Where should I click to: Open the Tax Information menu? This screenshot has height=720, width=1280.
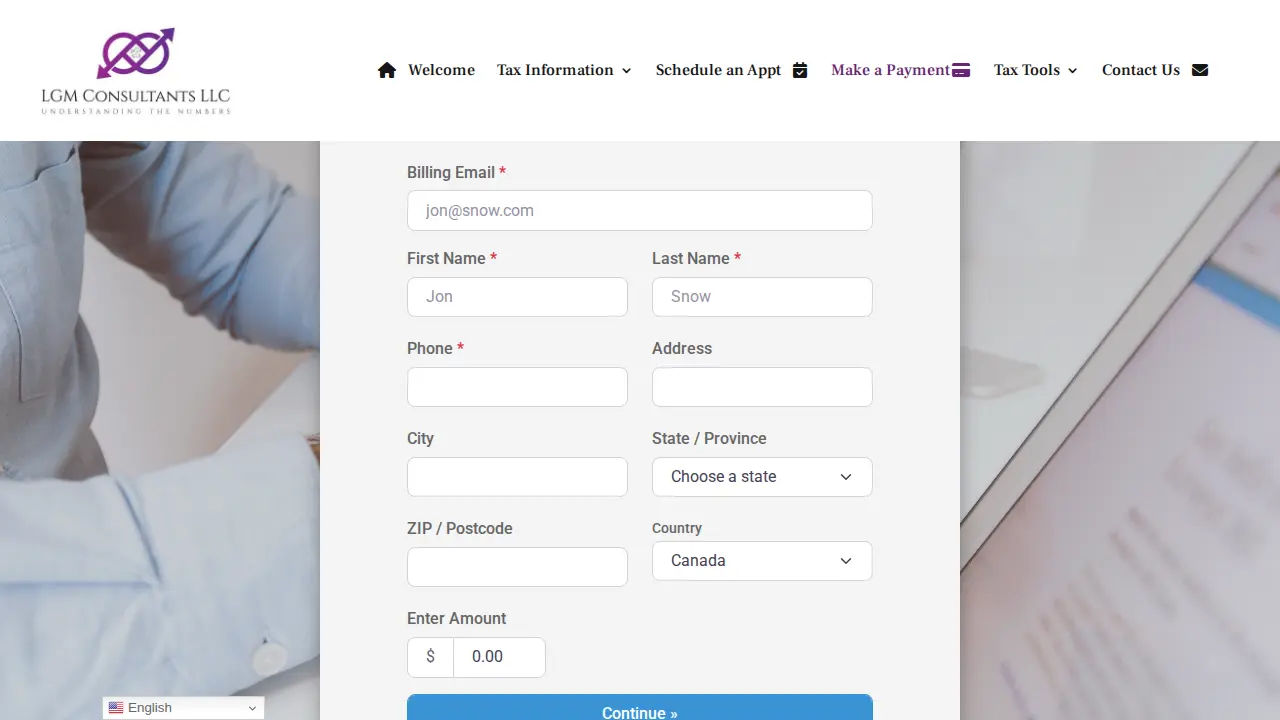coord(555,70)
